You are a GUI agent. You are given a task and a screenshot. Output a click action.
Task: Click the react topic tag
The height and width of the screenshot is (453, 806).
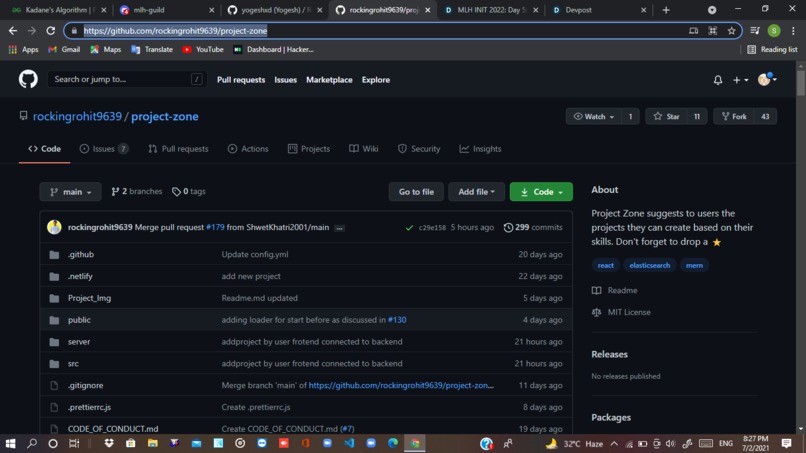coord(606,265)
